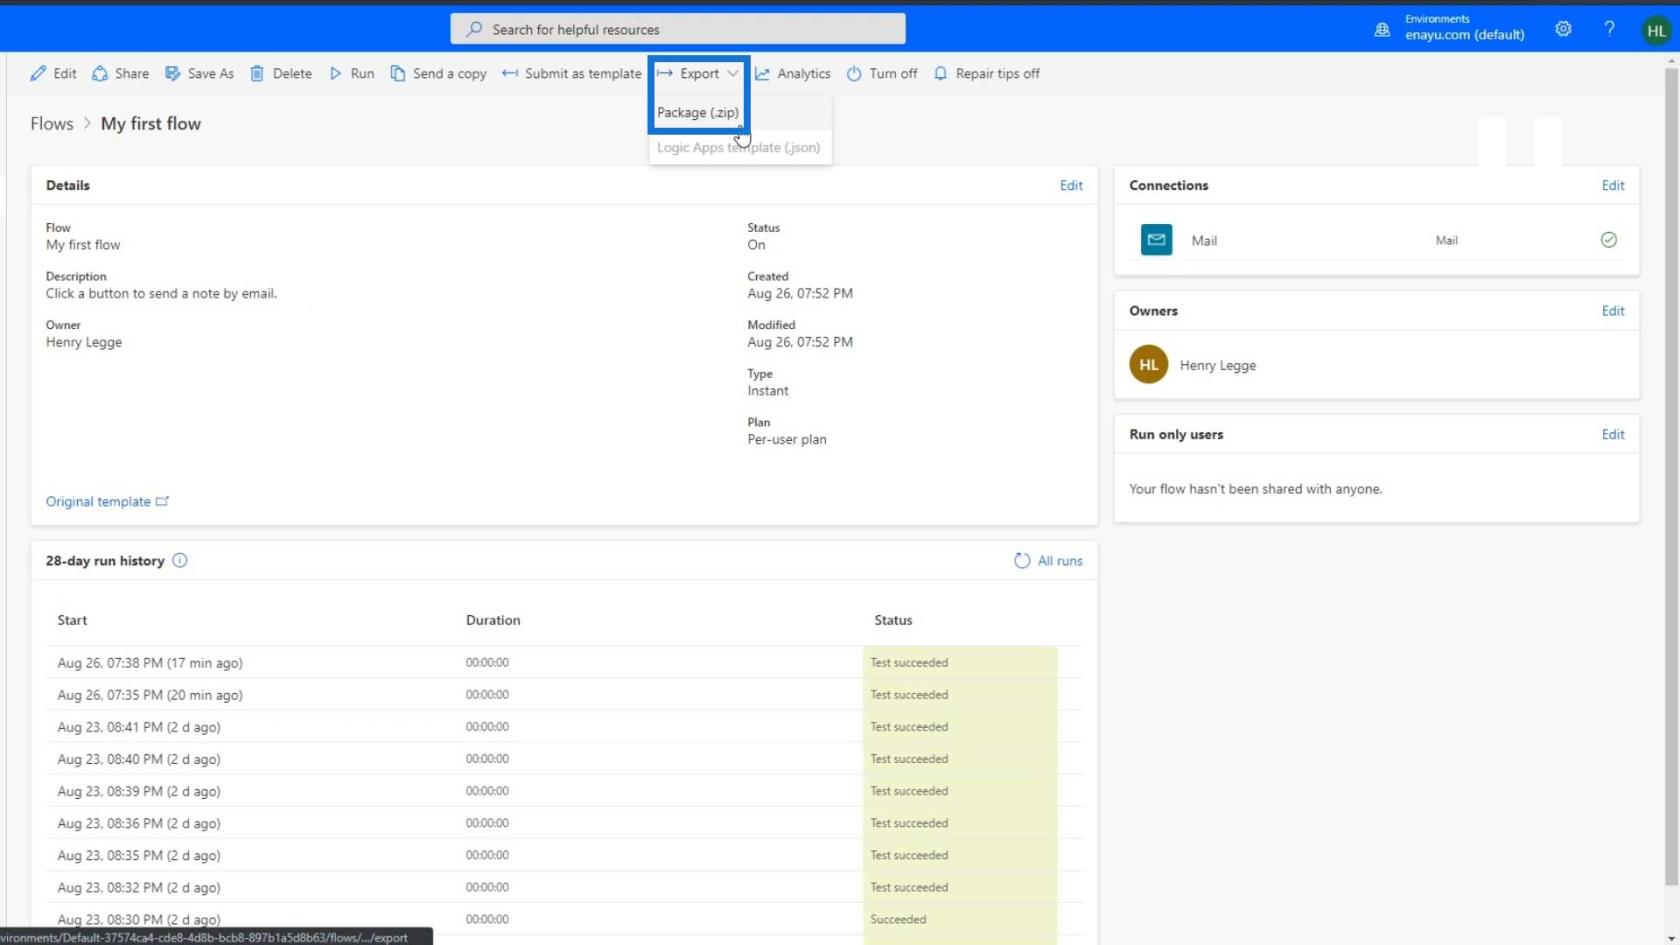Click the Status column header in run history
This screenshot has width=1680, height=945.
[893, 620]
